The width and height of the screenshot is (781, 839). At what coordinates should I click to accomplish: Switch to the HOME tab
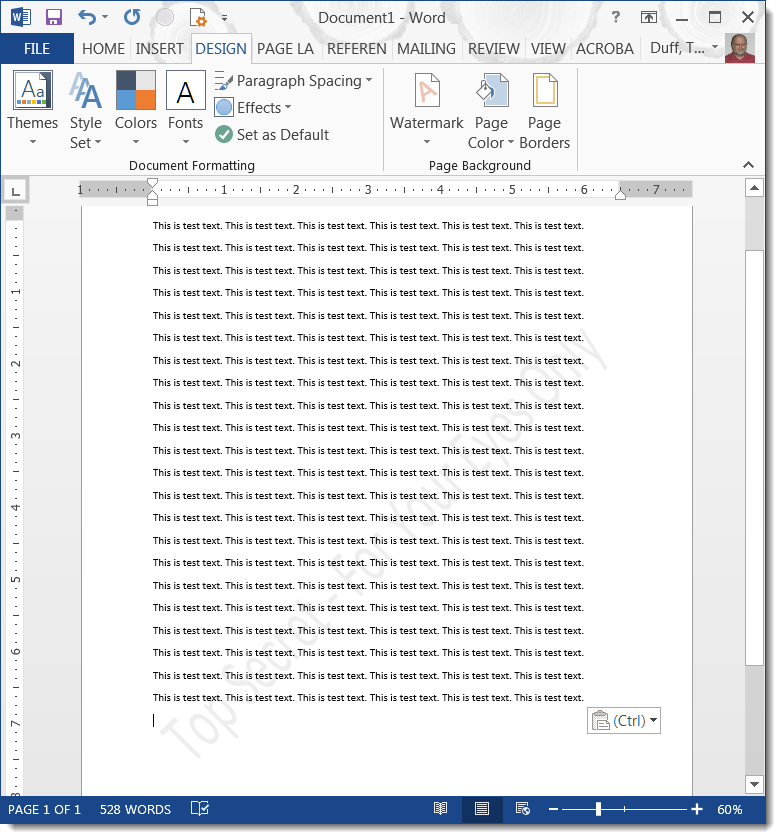coord(103,48)
